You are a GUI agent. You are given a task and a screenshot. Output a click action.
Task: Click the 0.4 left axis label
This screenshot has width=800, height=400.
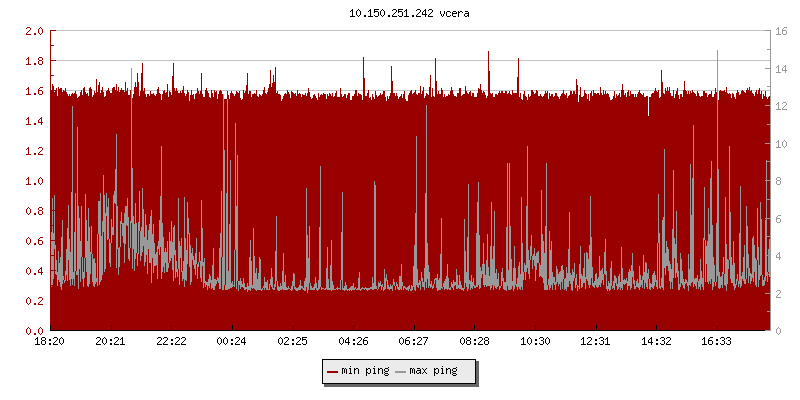pyautogui.click(x=33, y=271)
